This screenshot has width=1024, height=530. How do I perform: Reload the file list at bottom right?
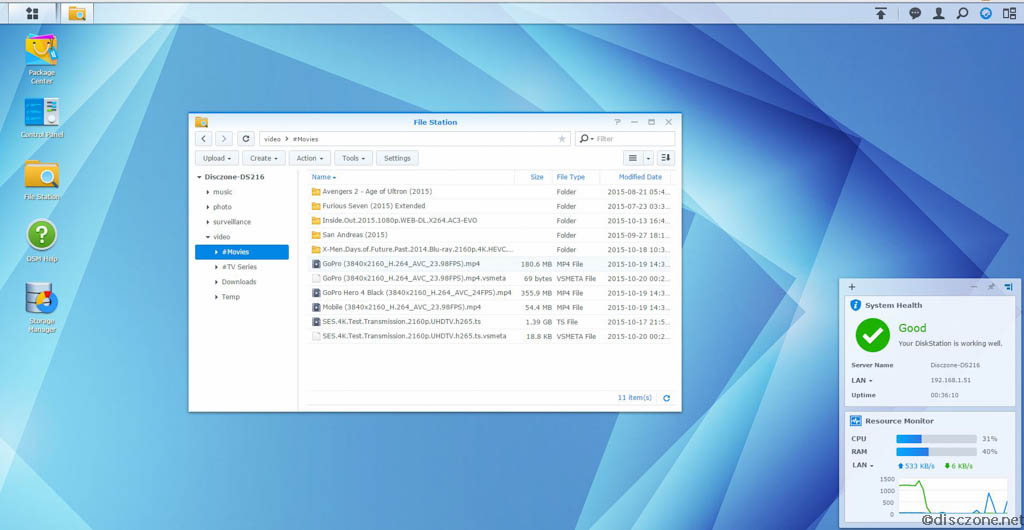[x=666, y=398]
